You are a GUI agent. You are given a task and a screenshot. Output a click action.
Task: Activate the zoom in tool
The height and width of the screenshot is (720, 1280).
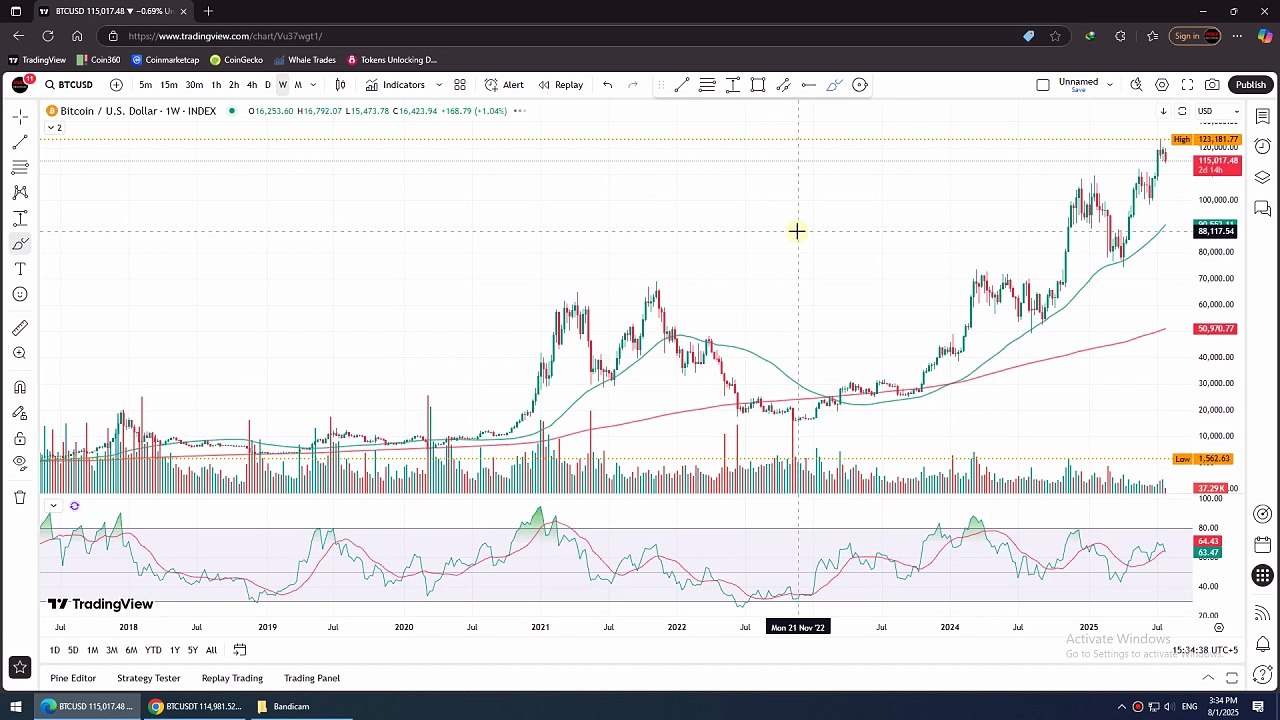tap(20, 353)
